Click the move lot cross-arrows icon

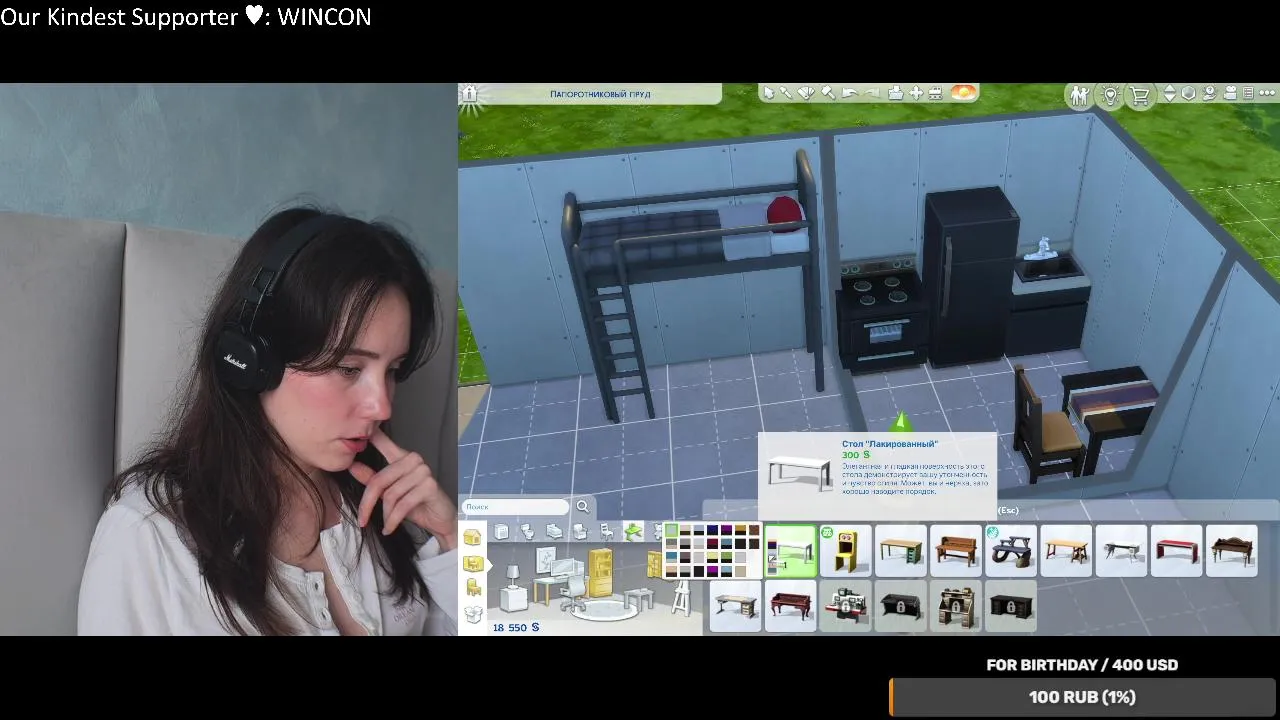coord(916,93)
